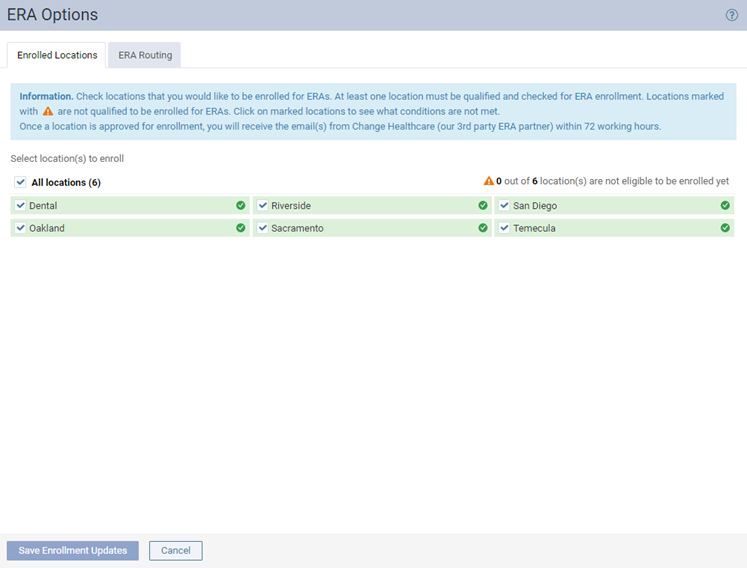This screenshot has width=747, height=568.
Task: Click the green check icon for San Diego
Action: (725, 205)
